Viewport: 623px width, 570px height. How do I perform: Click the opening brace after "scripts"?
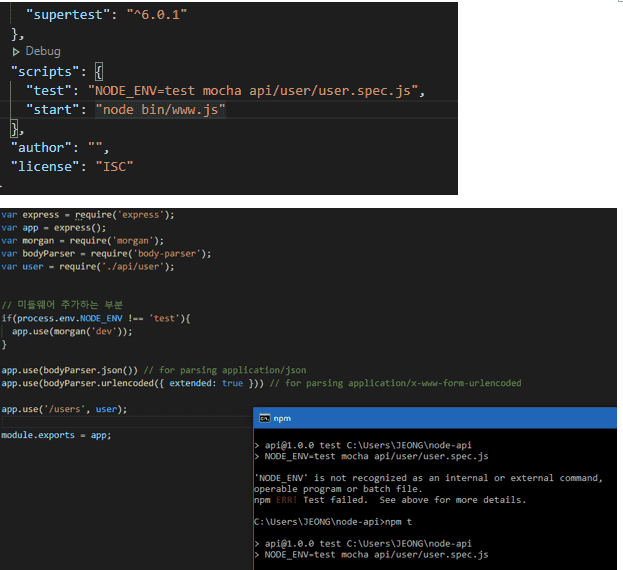99,72
